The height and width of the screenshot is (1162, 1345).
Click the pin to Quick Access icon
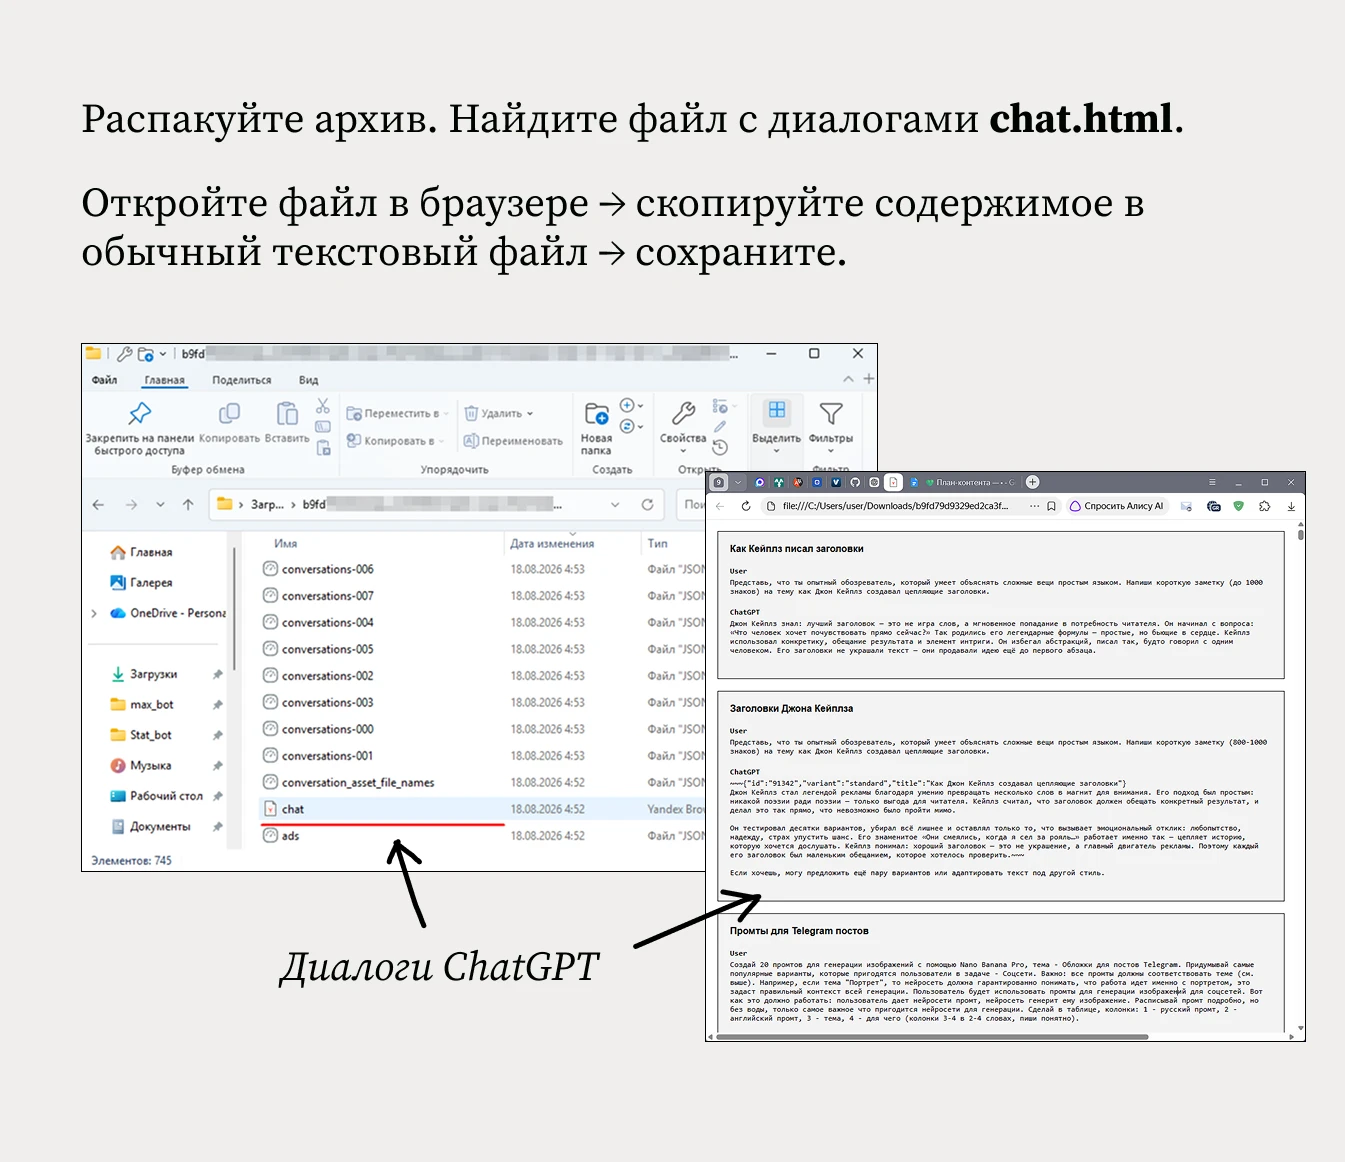(x=139, y=412)
